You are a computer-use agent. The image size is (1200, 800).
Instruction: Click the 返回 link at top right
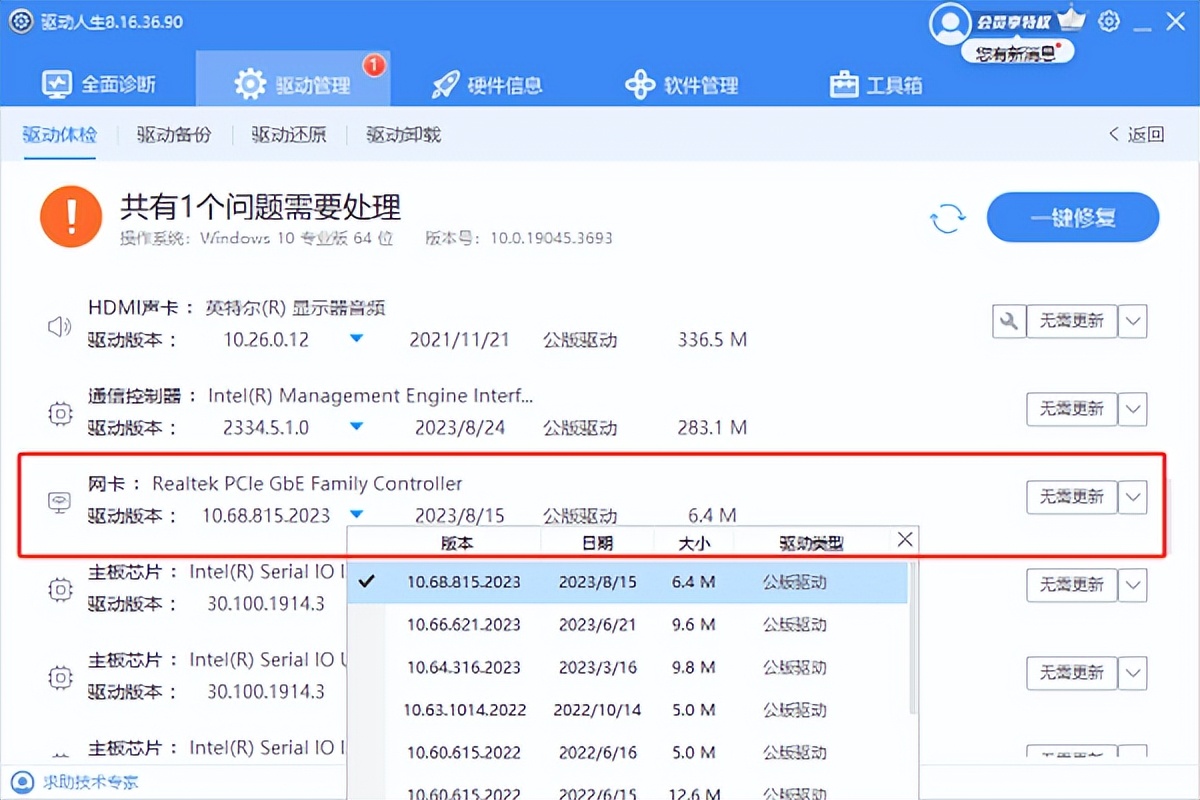[x=1136, y=134]
